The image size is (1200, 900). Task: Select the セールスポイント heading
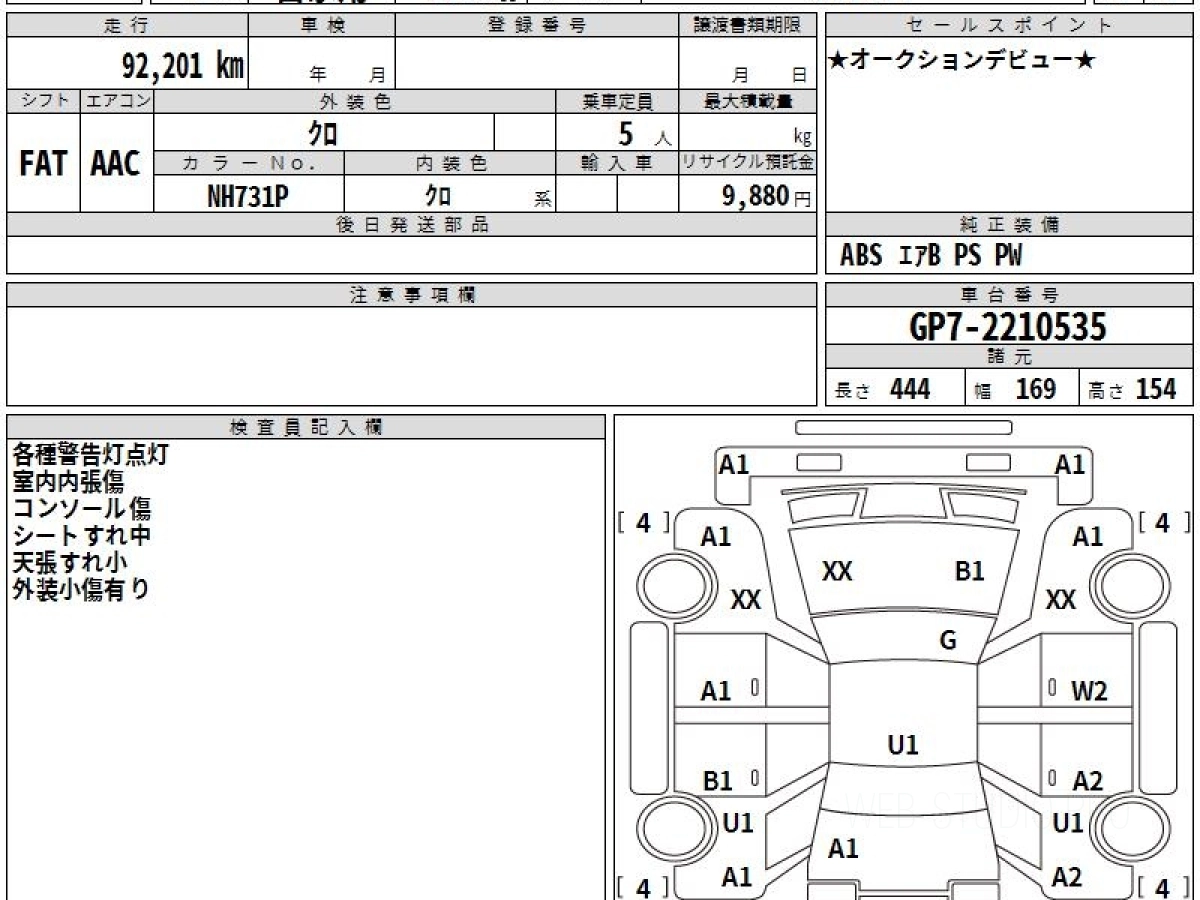click(1010, 26)
